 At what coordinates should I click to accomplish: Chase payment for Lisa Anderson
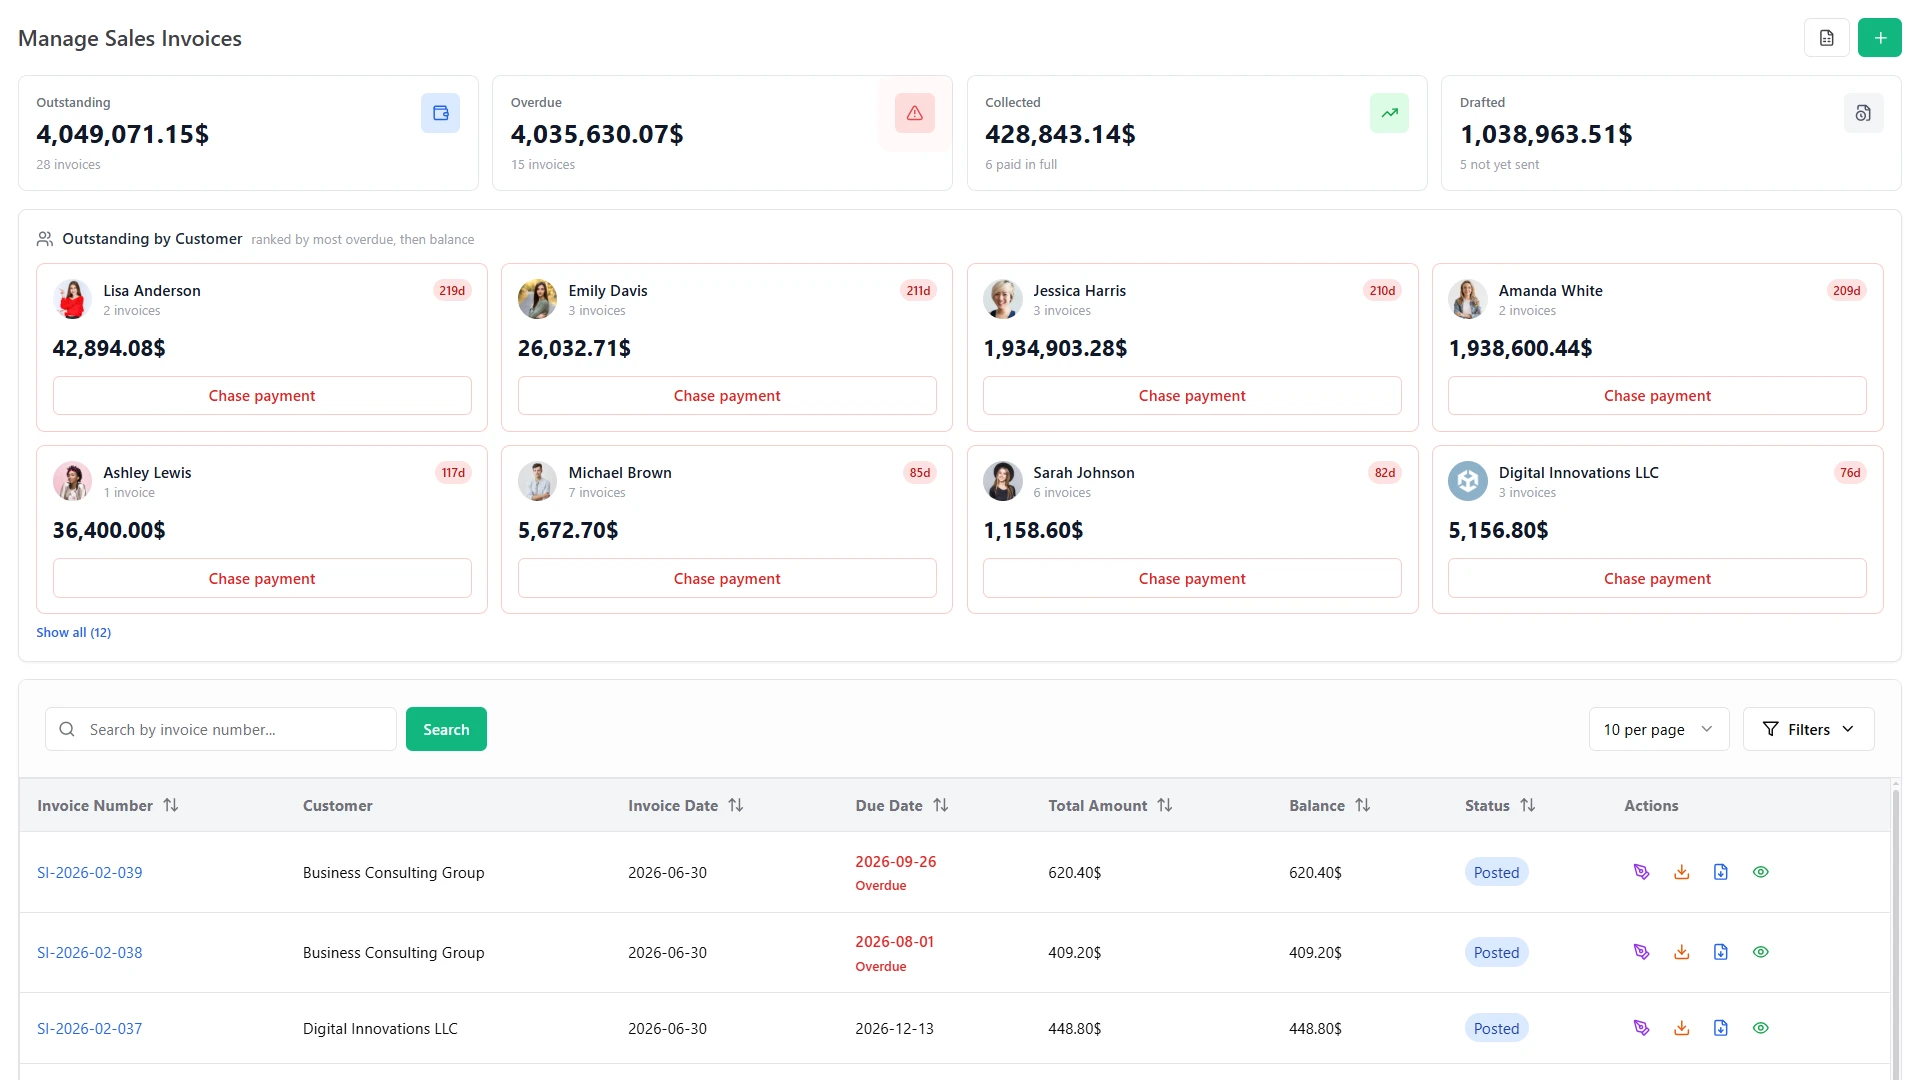262,396
